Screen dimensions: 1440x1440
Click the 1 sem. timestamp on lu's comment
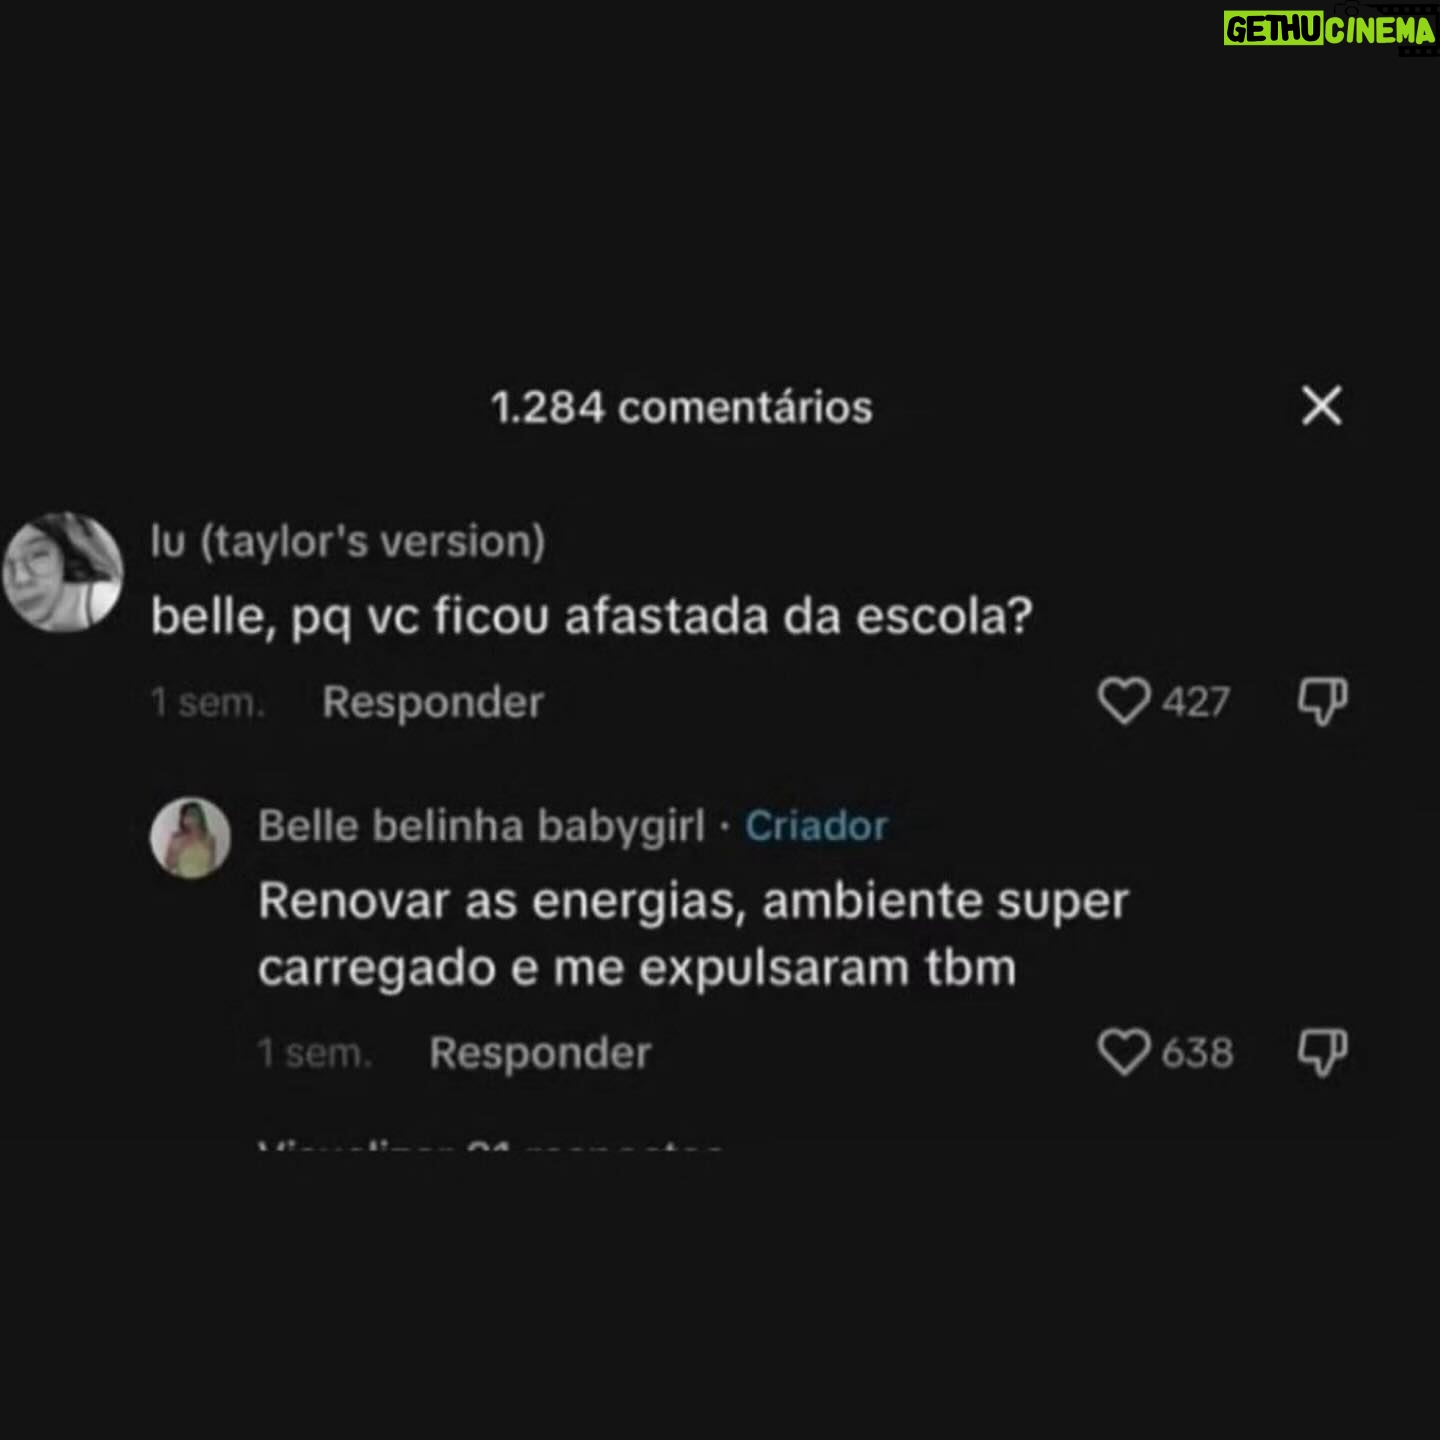point(208,703)
